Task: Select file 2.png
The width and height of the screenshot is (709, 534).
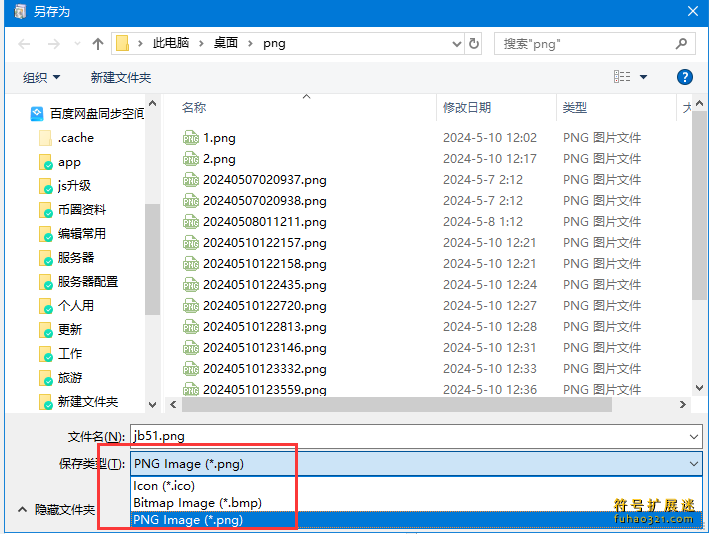Action: click(x=219, y=159)
